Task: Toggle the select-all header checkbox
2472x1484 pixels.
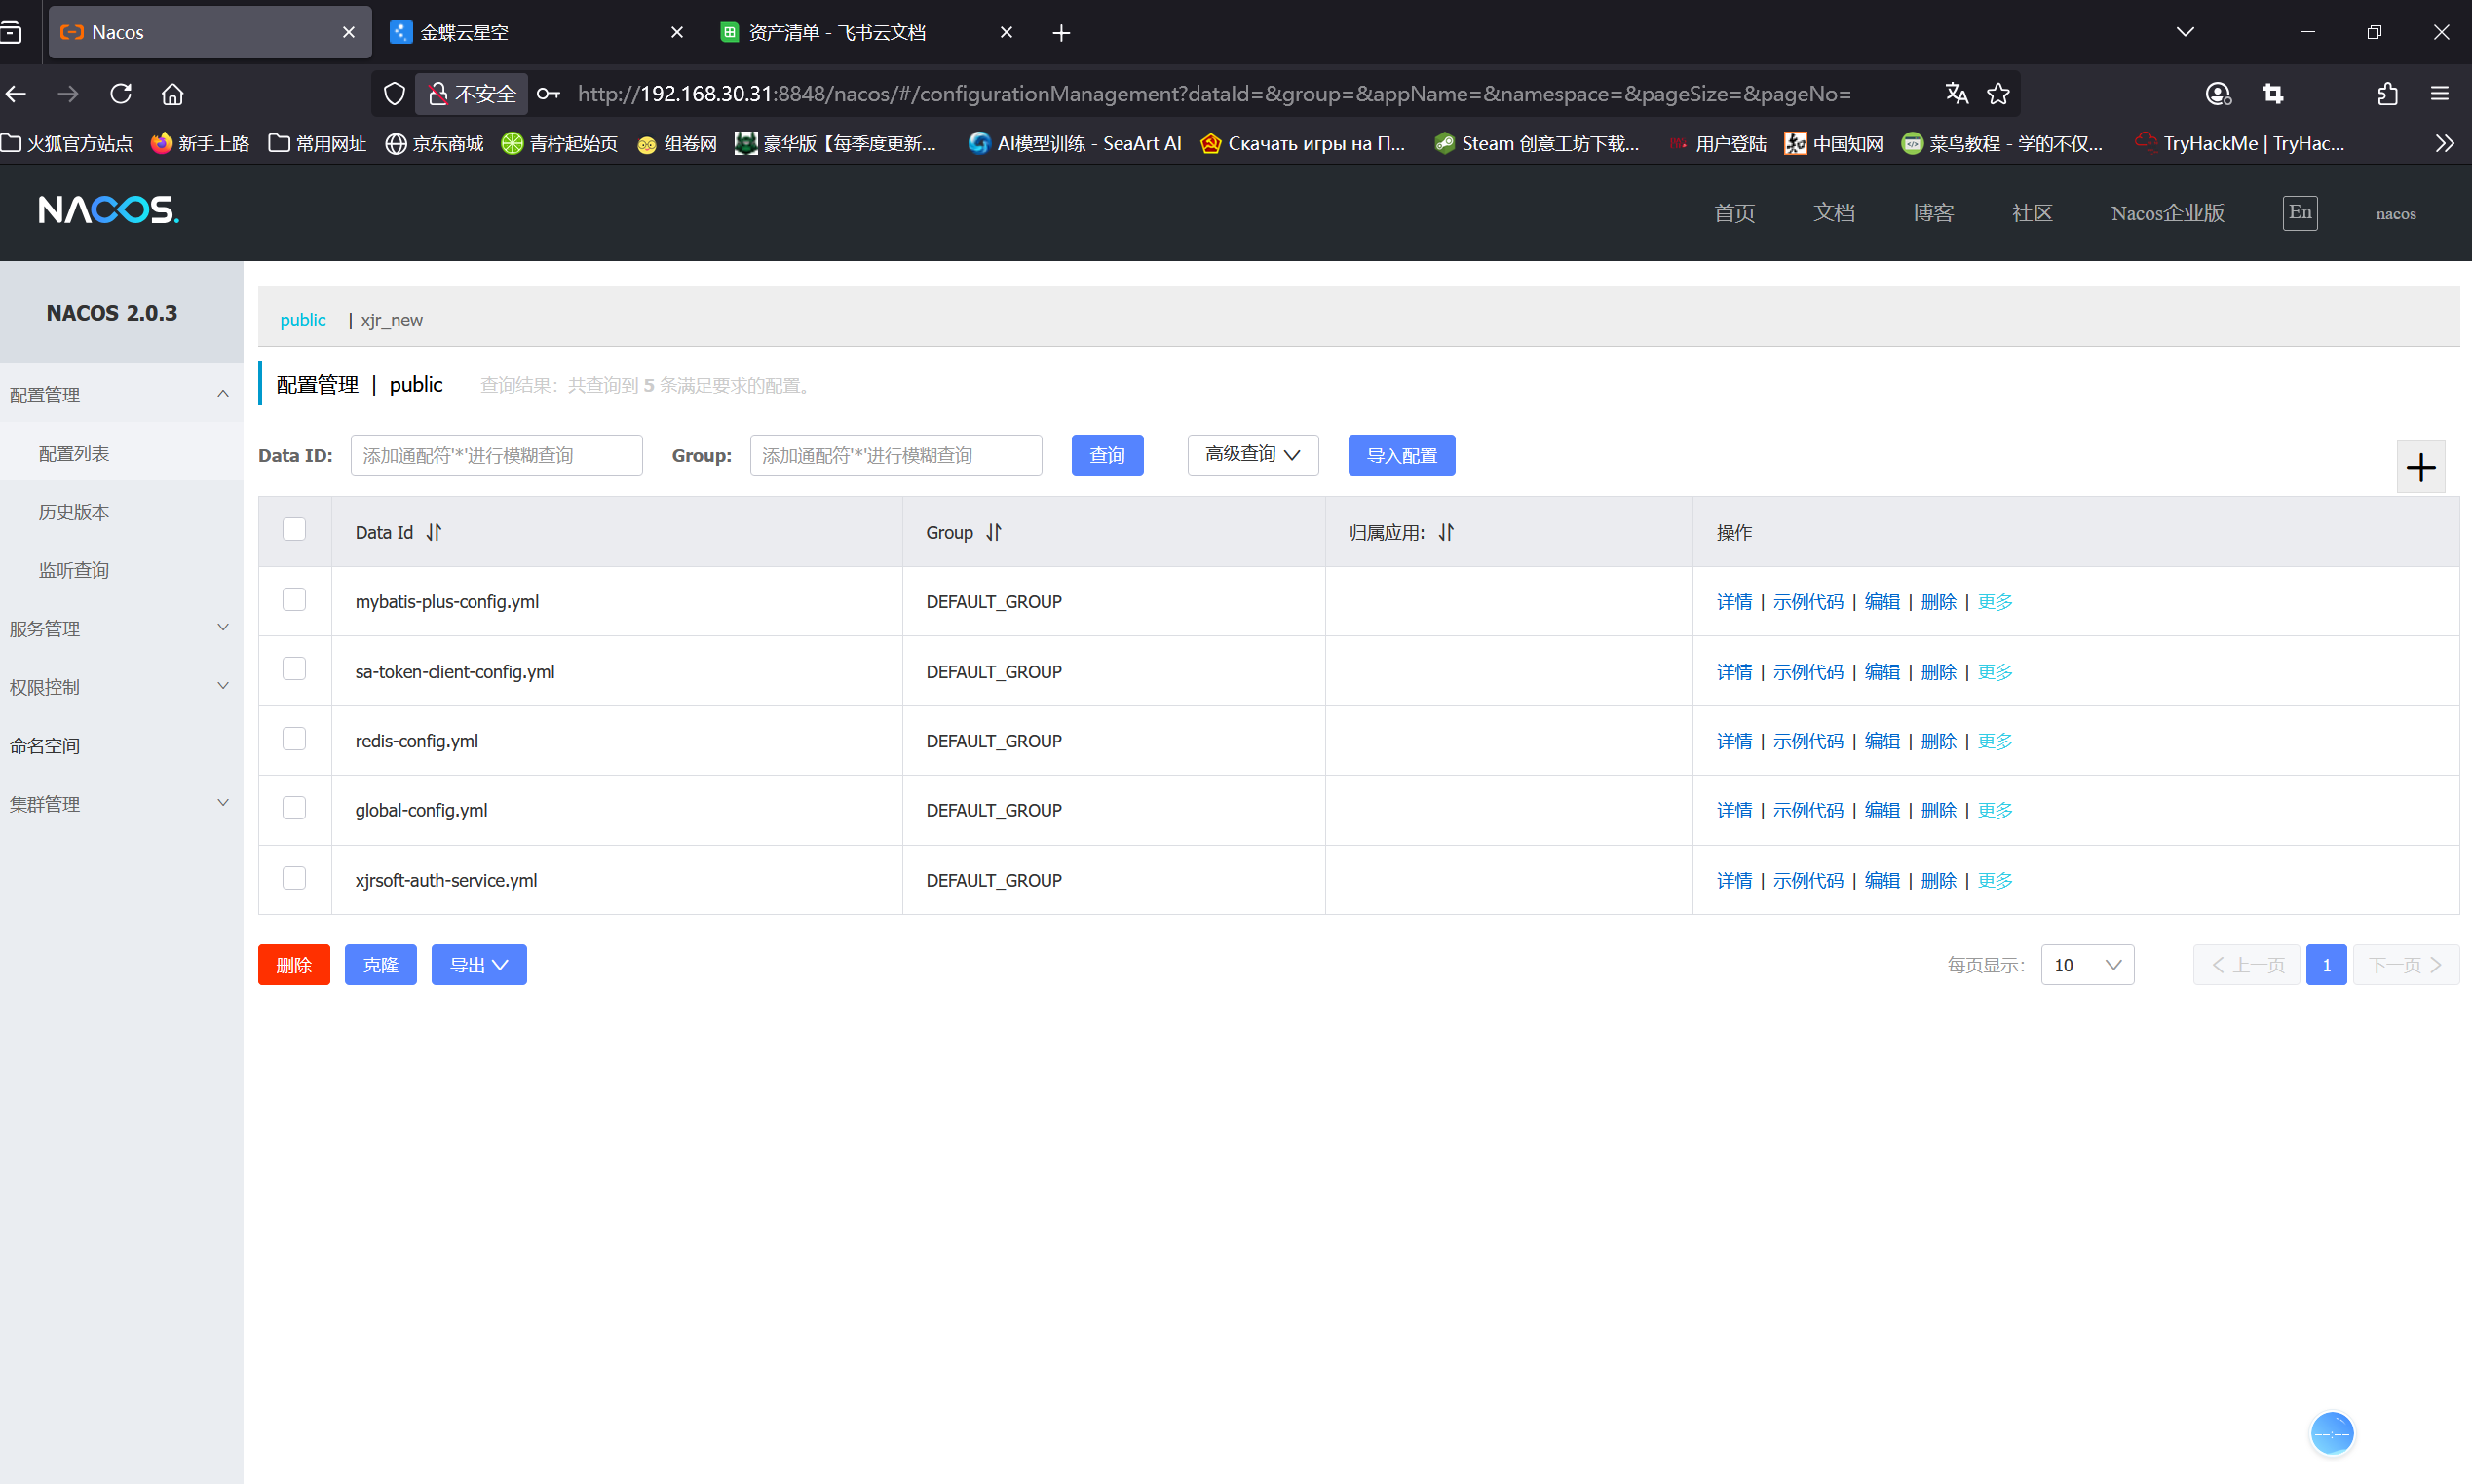Action: tap(294, 529)
